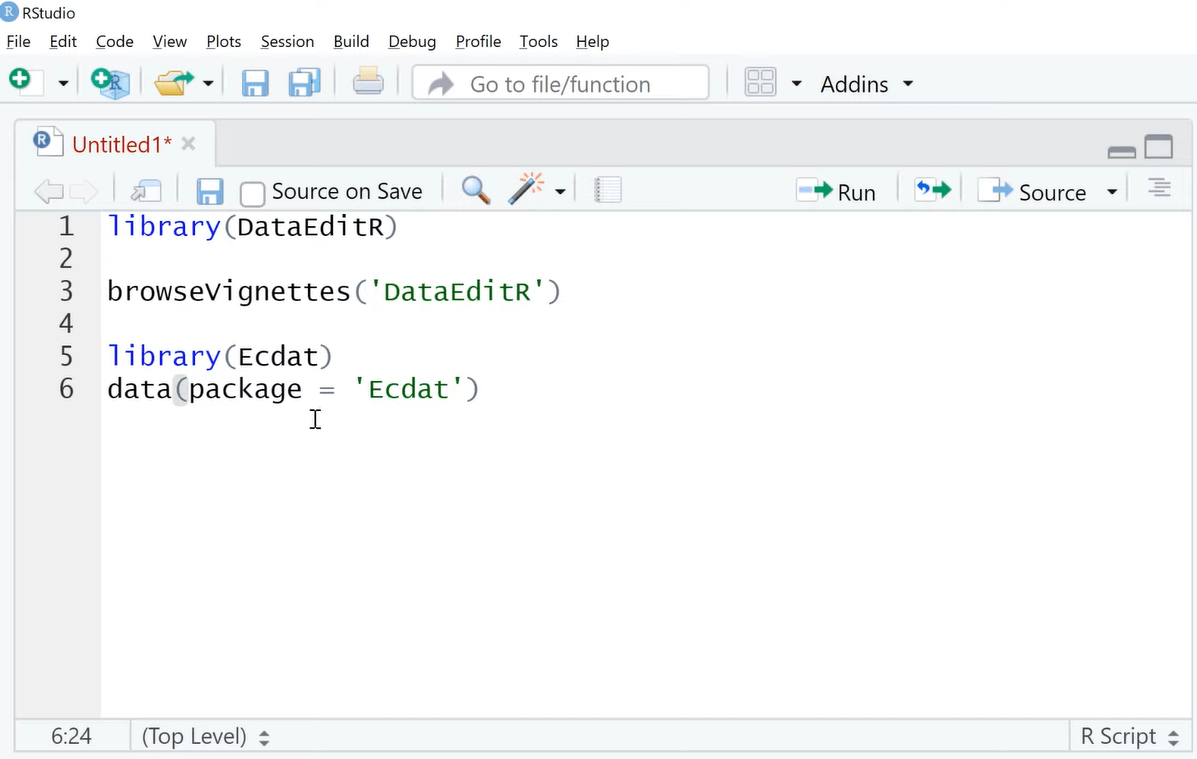The height and width of the screenshot is (759, 1197).
Task: Expand recent files dropdown beside Open folder
Action: [208, 83]
